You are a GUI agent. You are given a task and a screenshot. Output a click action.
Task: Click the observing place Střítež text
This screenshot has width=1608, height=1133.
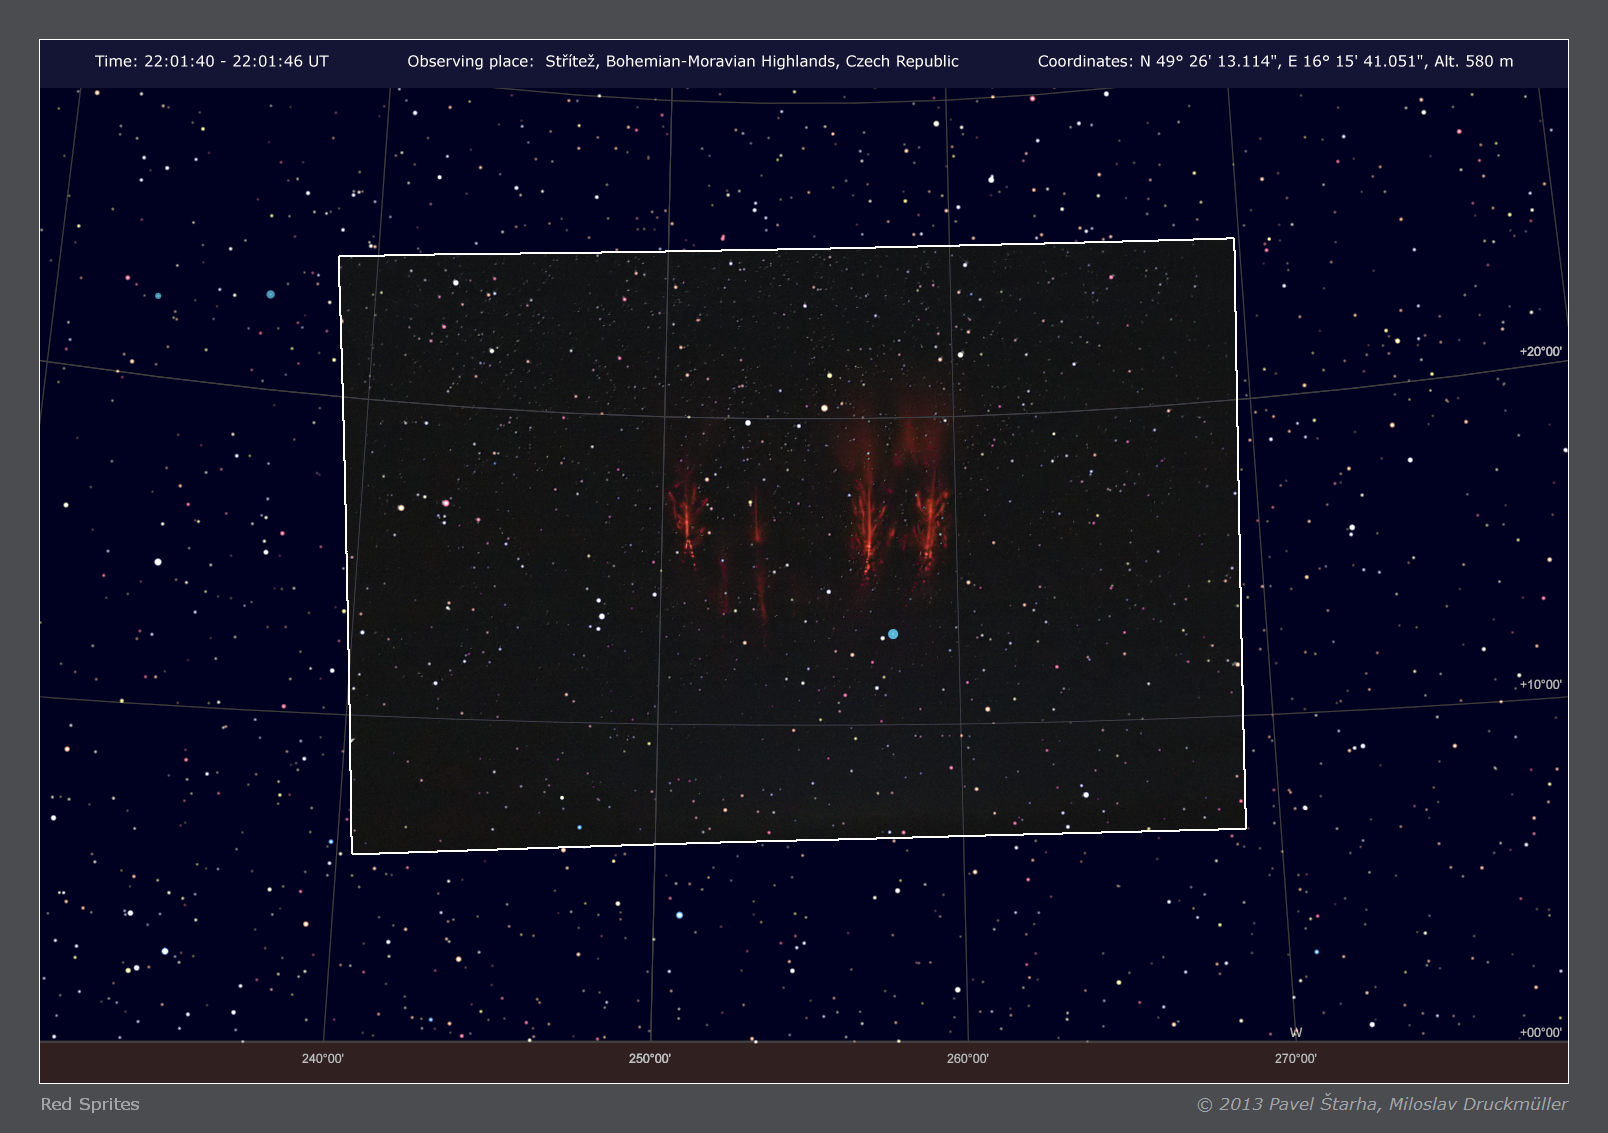click(682, 61)
